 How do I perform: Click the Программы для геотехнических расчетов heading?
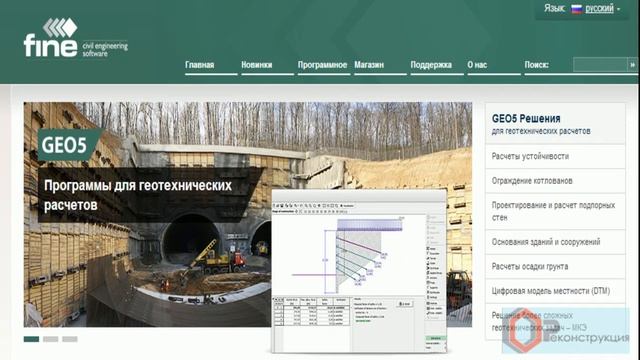point(138,195)
